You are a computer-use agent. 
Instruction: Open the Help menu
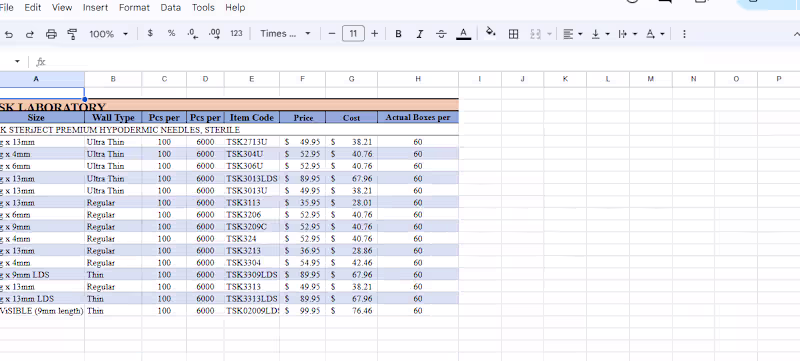click(x=235, y=8)
